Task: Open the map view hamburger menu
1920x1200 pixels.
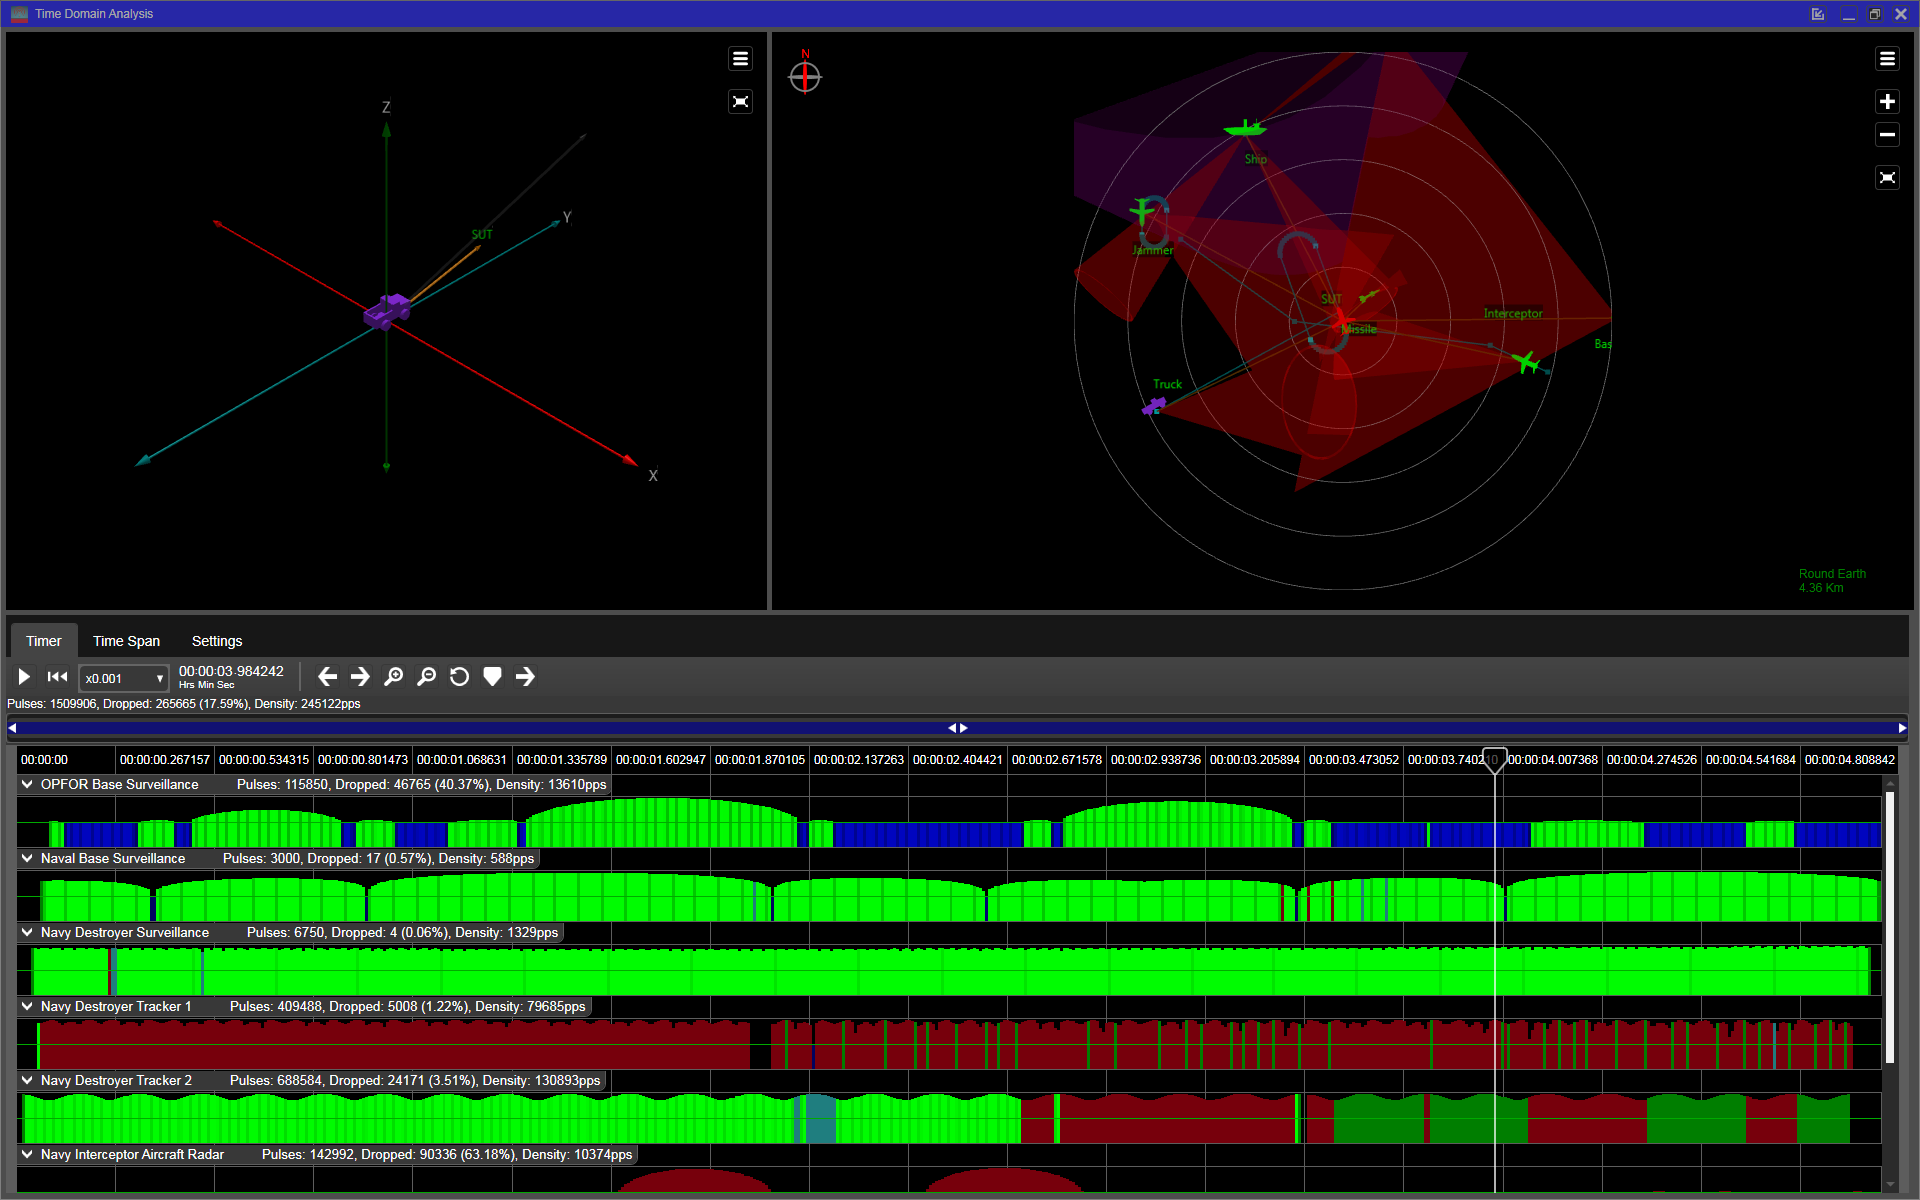Action: 1888,59
